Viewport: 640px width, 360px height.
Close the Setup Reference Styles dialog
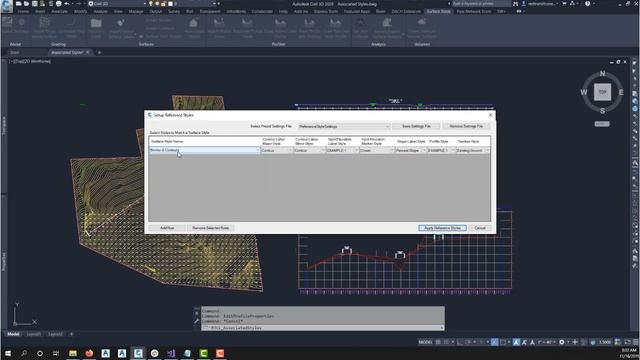point(490,115)
